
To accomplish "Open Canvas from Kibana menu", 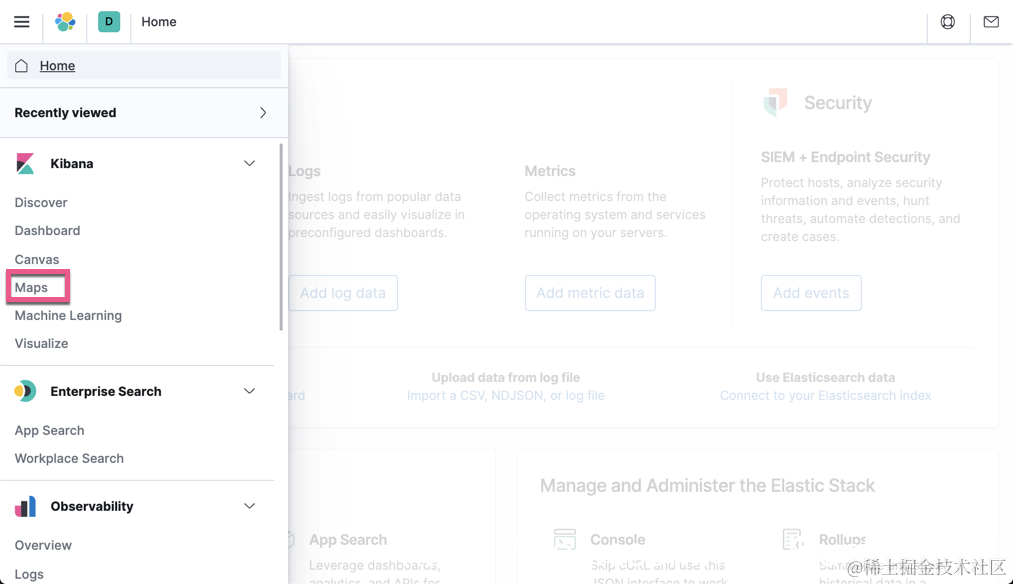I will (x=37, y=259).
